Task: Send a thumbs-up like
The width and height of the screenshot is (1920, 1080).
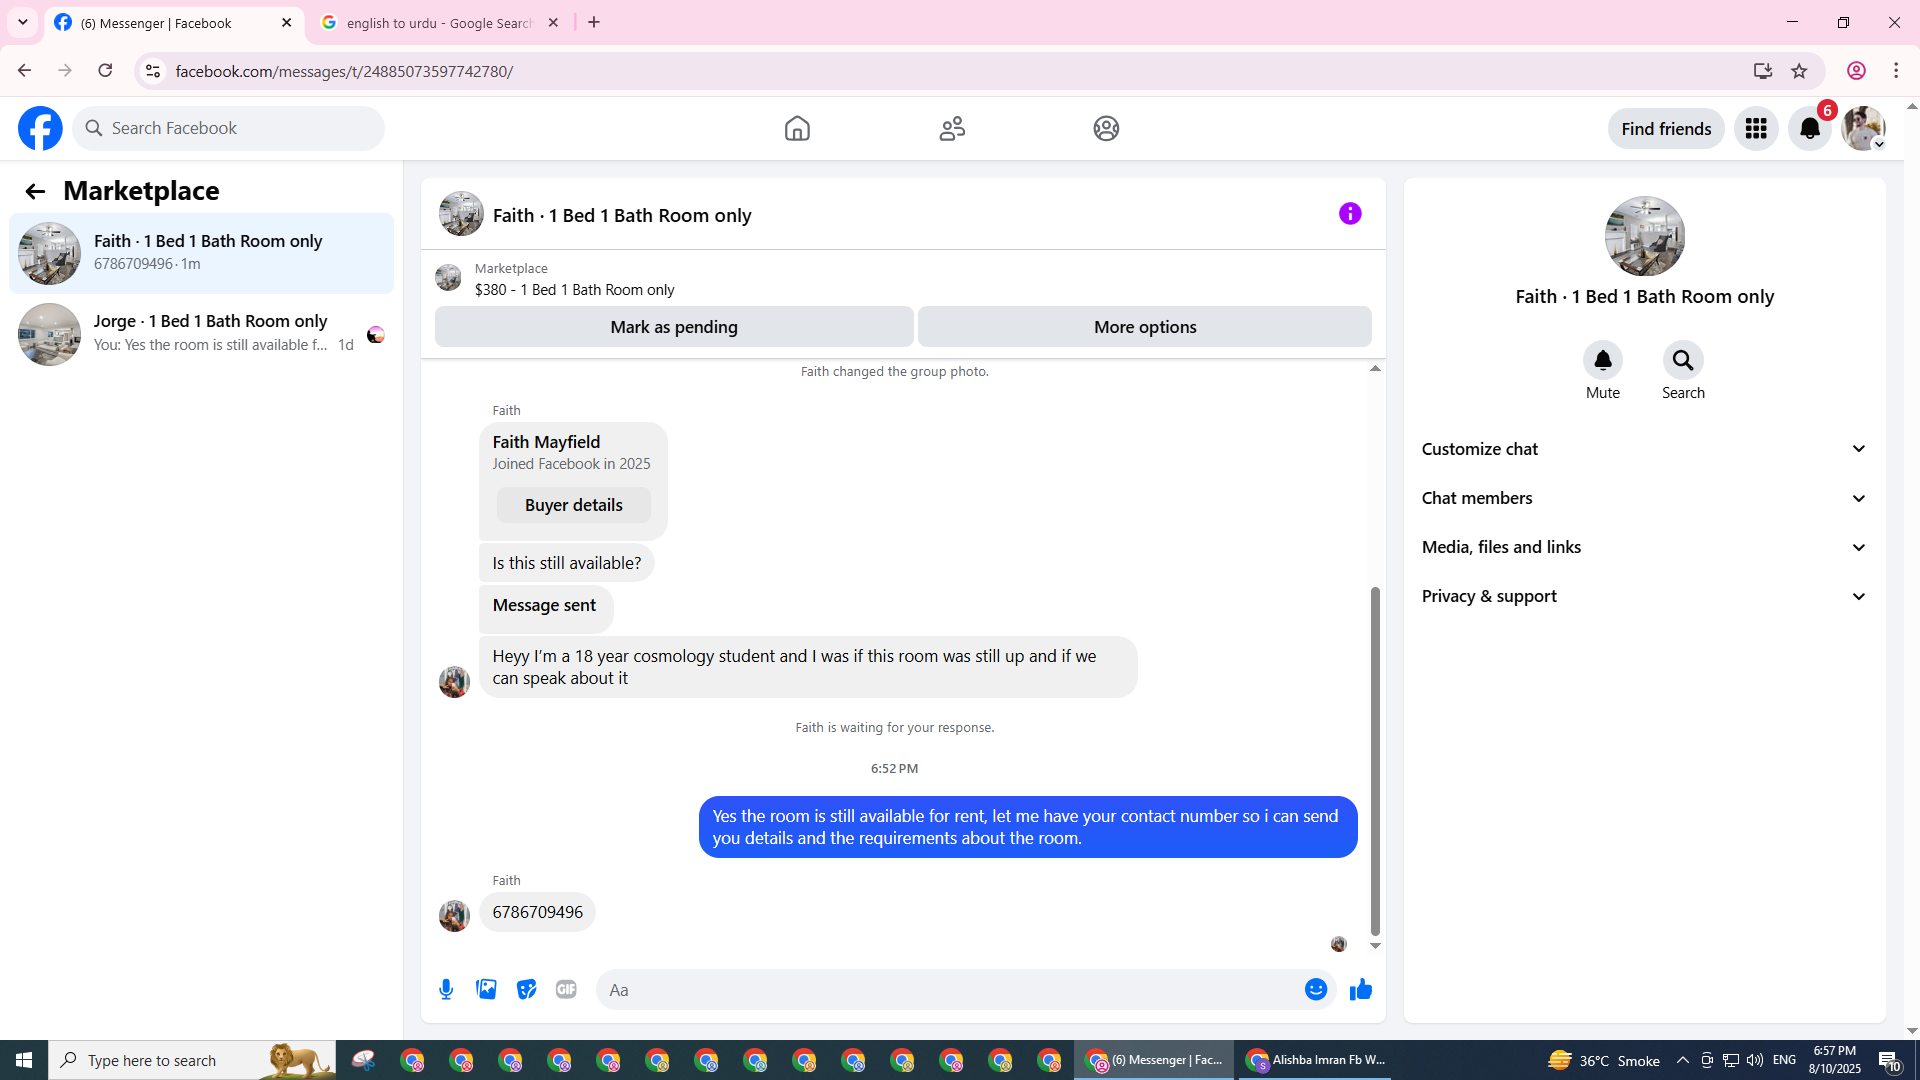Action: [x=1360, y=989]
